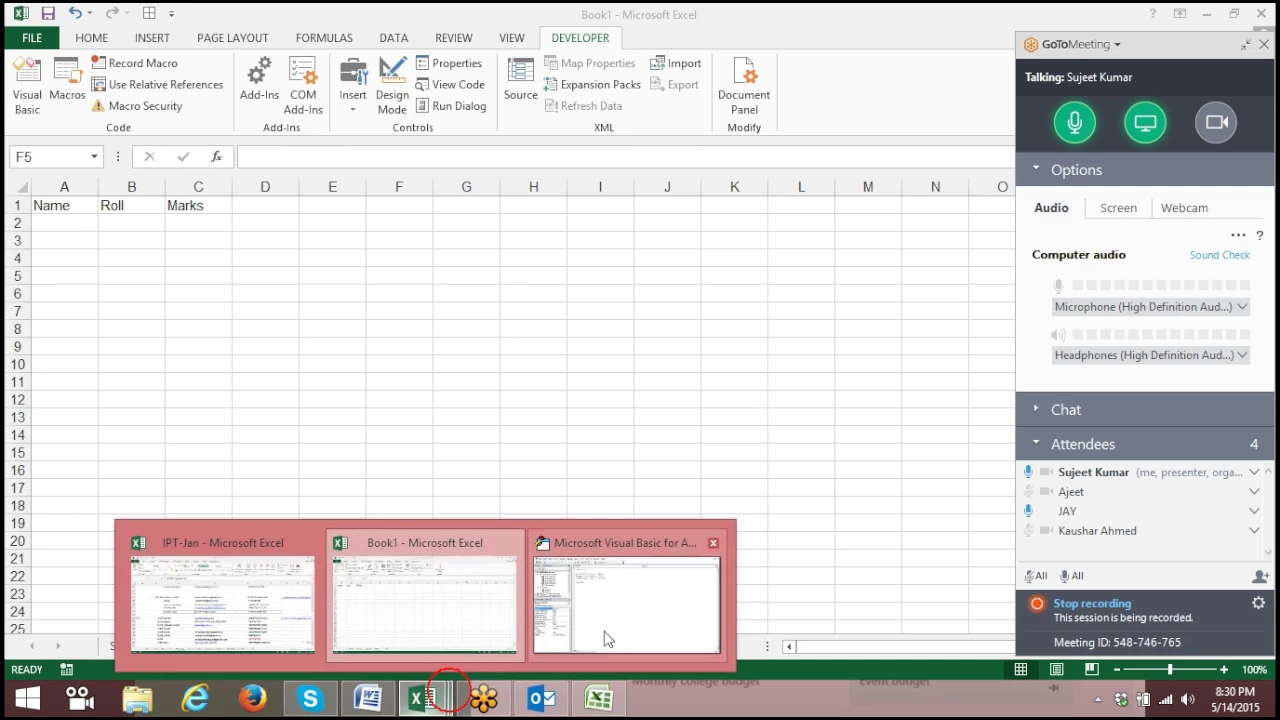1280x720 pixels.
Task: Click XML Import
Action: coord(675,63)
